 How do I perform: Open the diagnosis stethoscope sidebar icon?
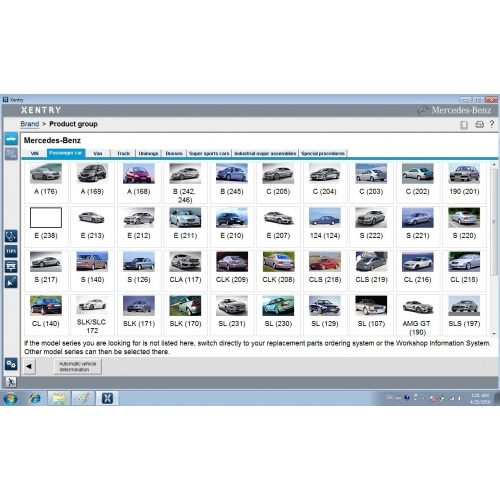[11, 236]
